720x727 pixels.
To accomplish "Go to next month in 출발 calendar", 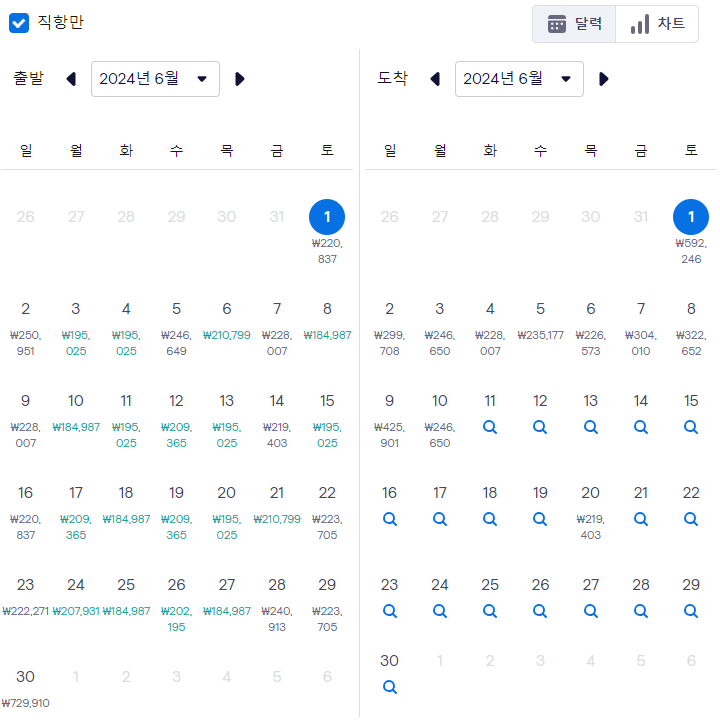I will [239, 79].
